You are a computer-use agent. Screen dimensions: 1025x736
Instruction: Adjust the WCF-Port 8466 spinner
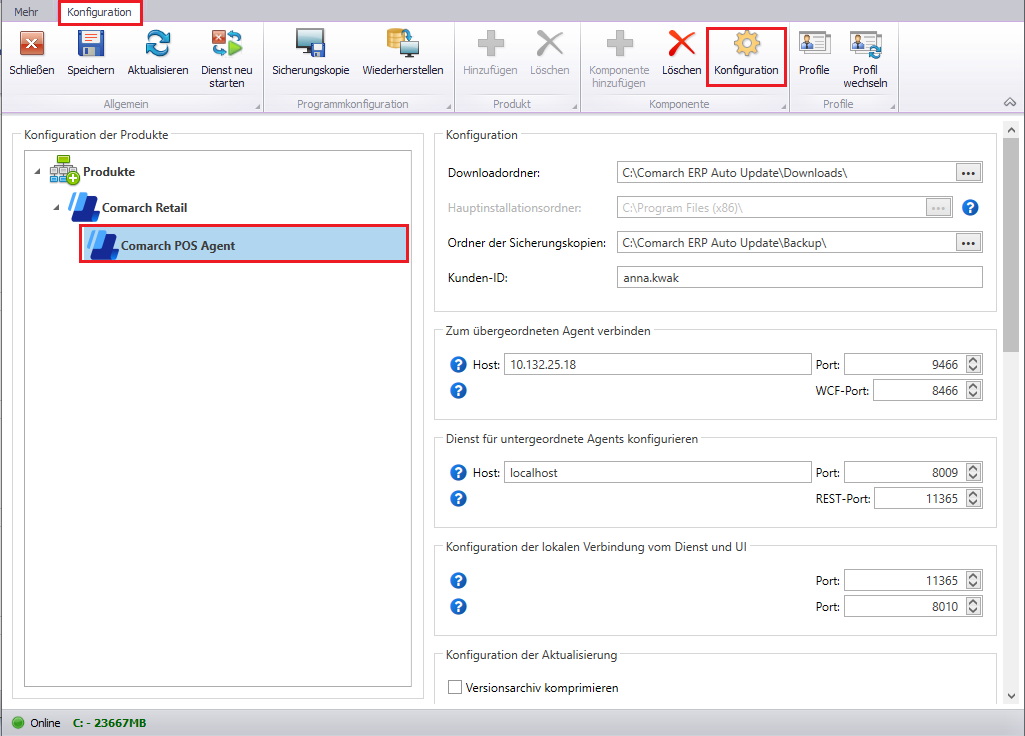tap(973, 391)
